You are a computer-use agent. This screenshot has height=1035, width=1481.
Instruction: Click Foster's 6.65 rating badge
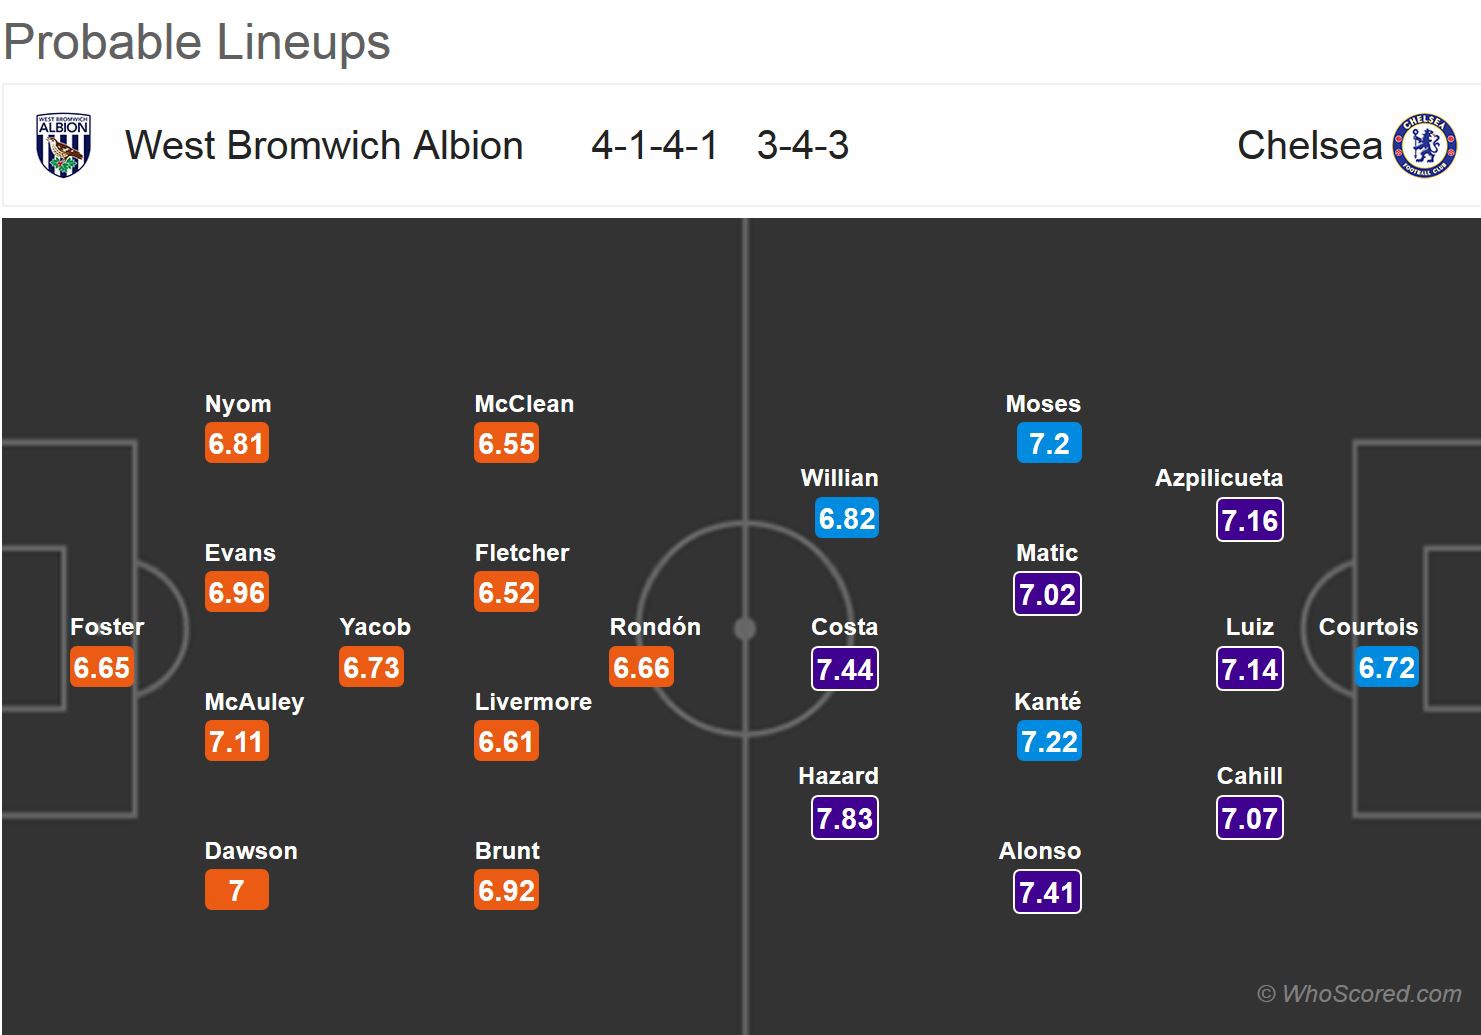(x=102, y=668)
